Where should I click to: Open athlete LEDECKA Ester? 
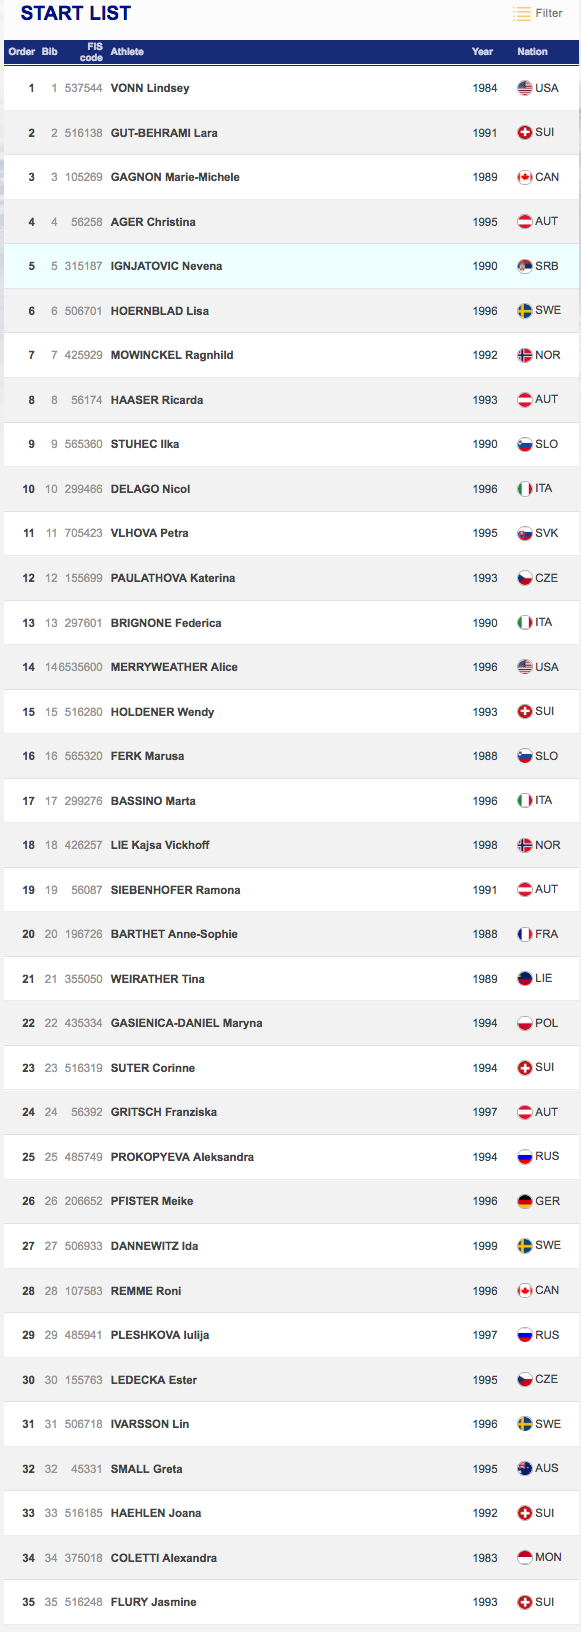point(154,1380)
